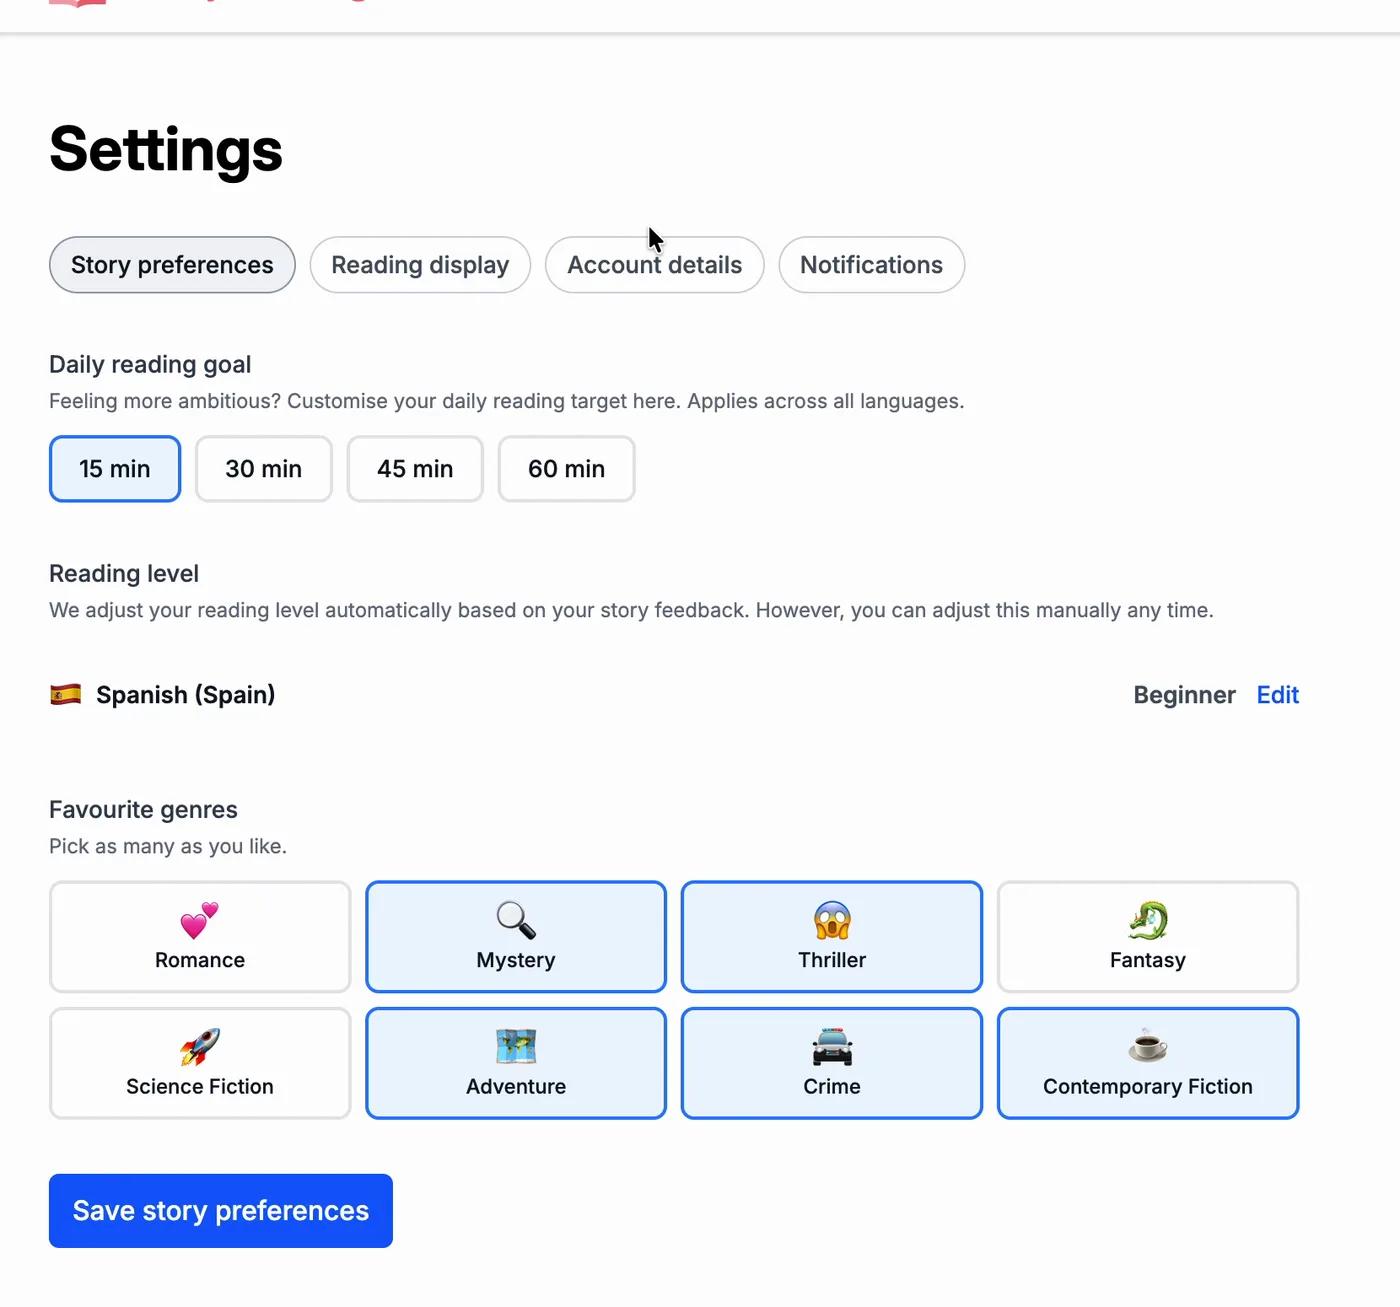The image size is (1400, 1307).
Task: Deselect the Crime genre label
Action: click(x=832, y=1086)
